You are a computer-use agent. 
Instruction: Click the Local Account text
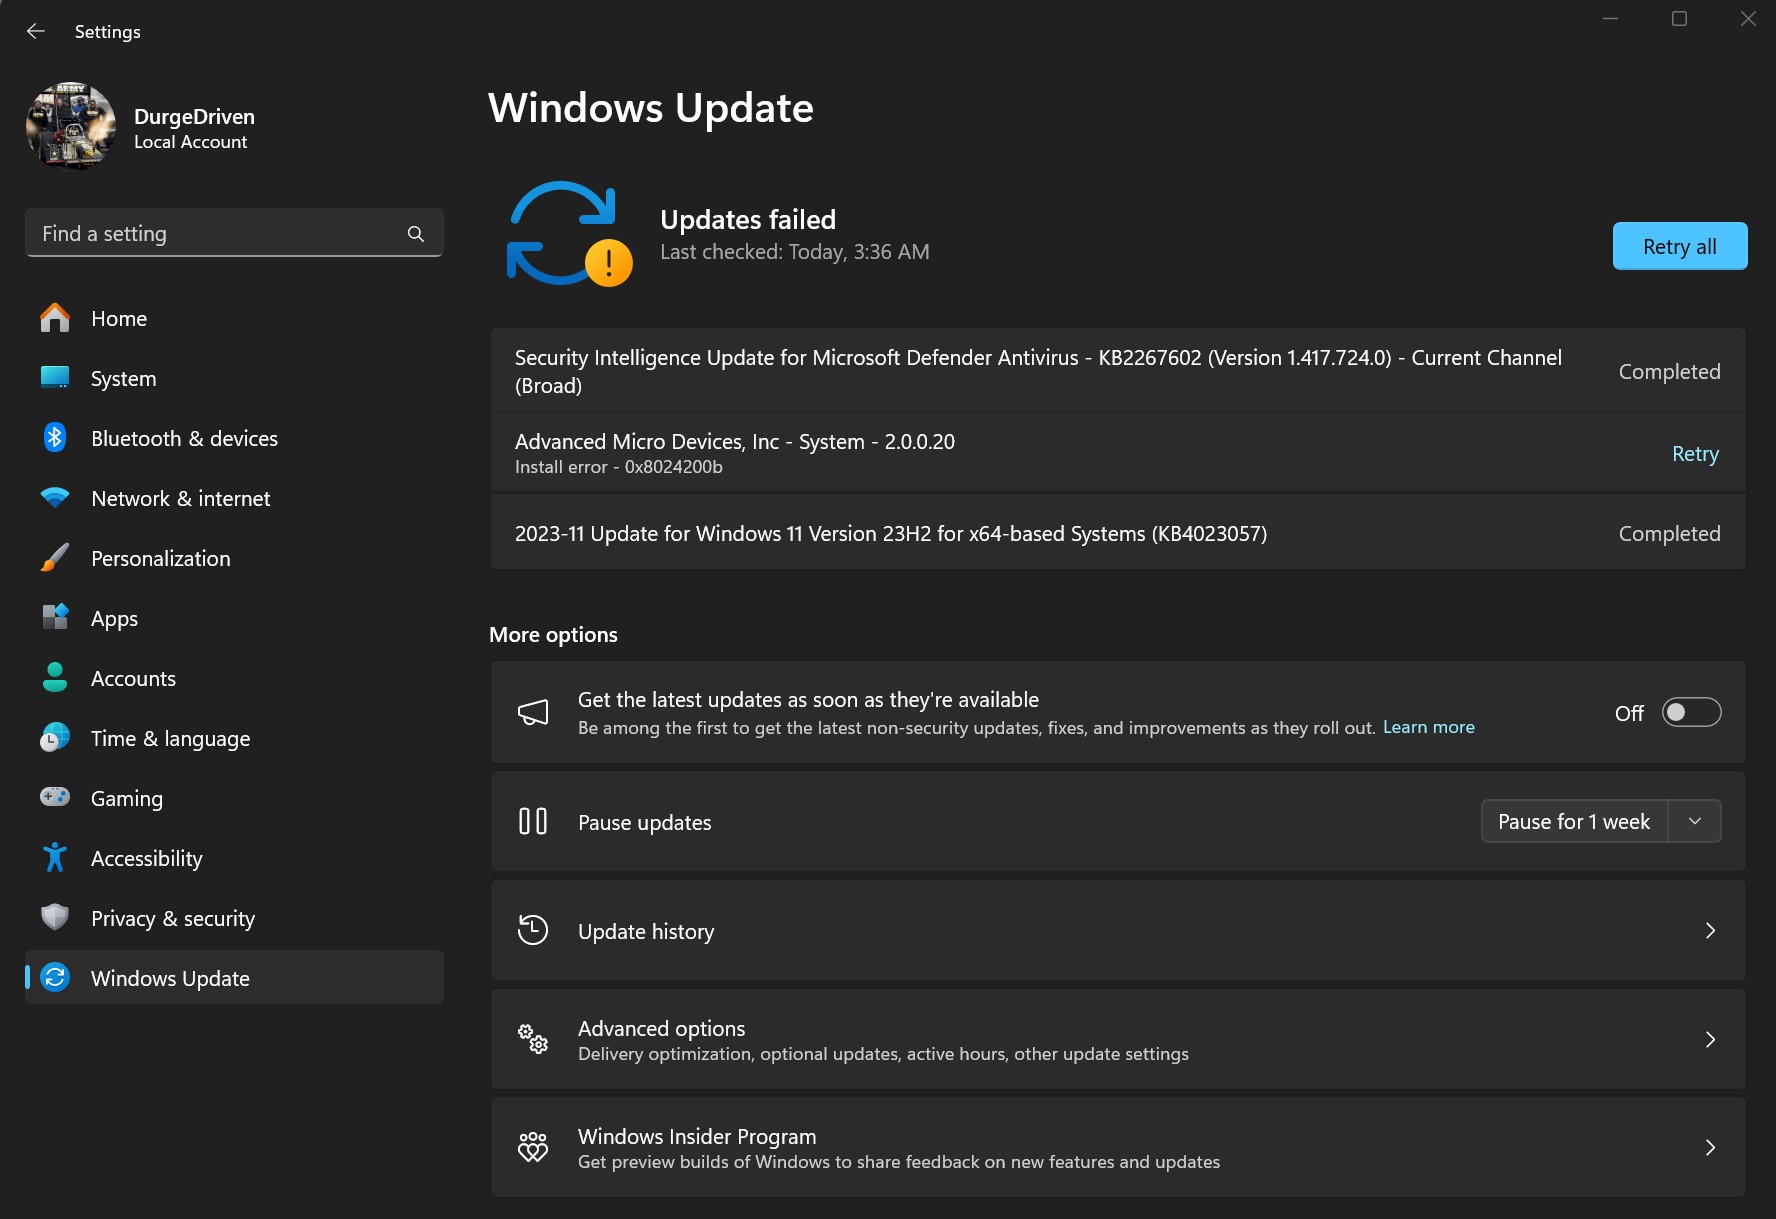pyautogui.click(x=190, y=142)
